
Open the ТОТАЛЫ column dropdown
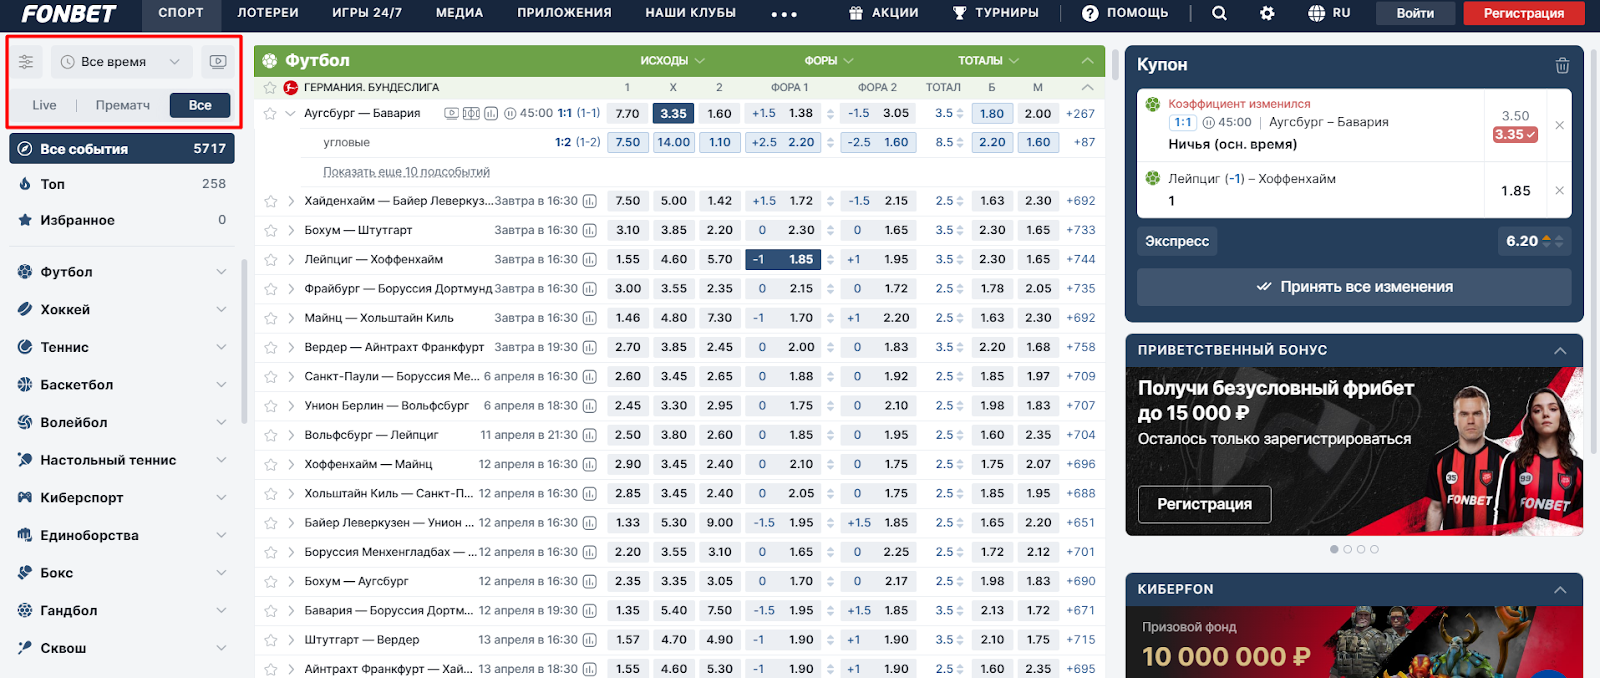tap(988, 61)
